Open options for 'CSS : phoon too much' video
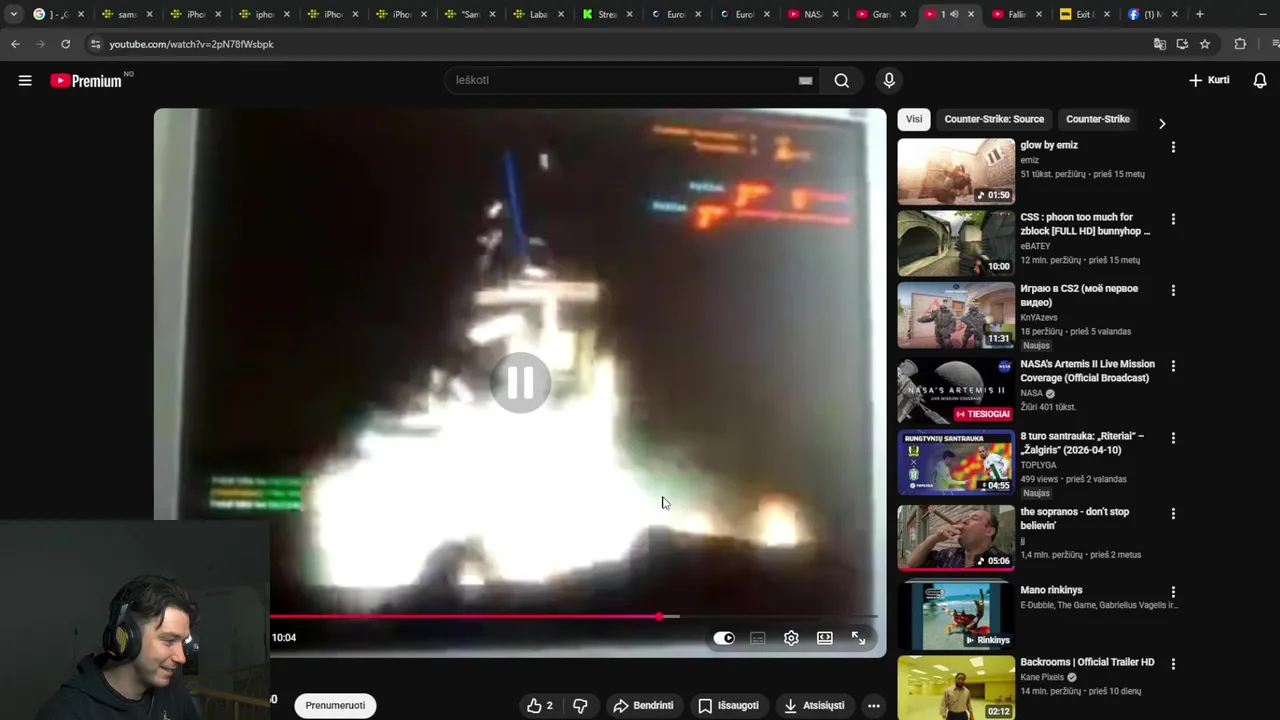The image size is (1280, 720). tap(1173, 219)
